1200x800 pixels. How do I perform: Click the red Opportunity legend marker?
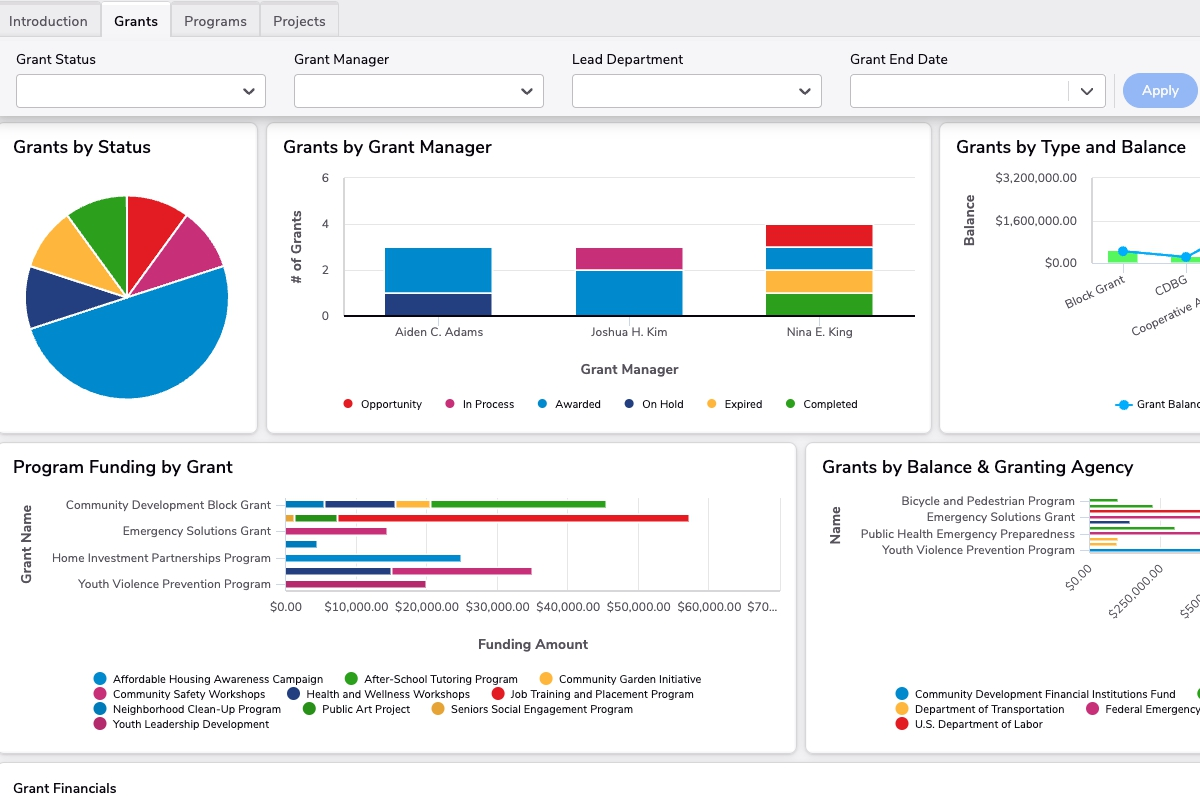348,404
